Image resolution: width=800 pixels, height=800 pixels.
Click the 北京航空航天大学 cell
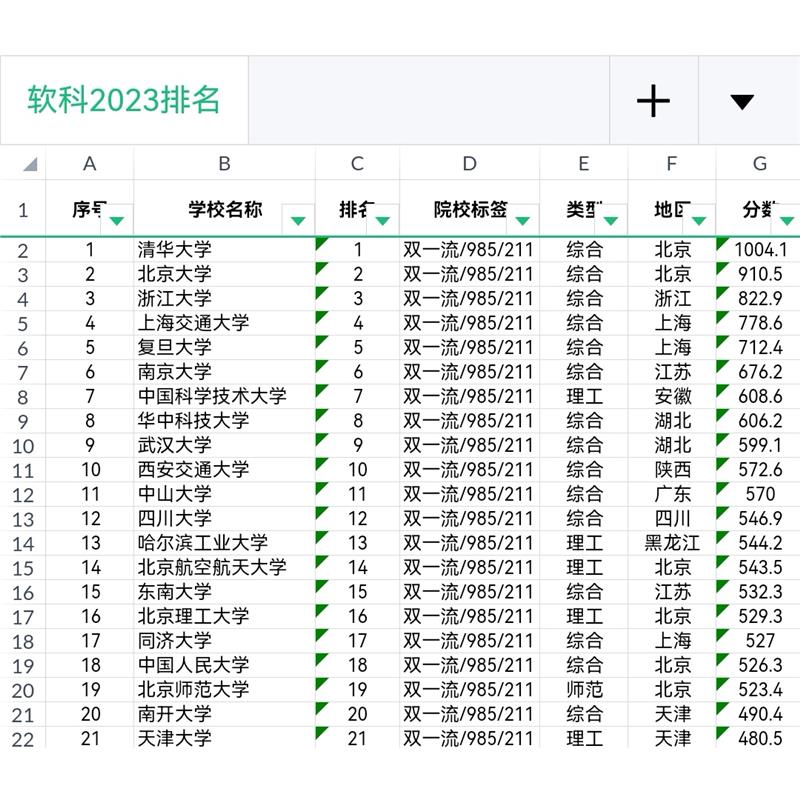pos(224,567)
